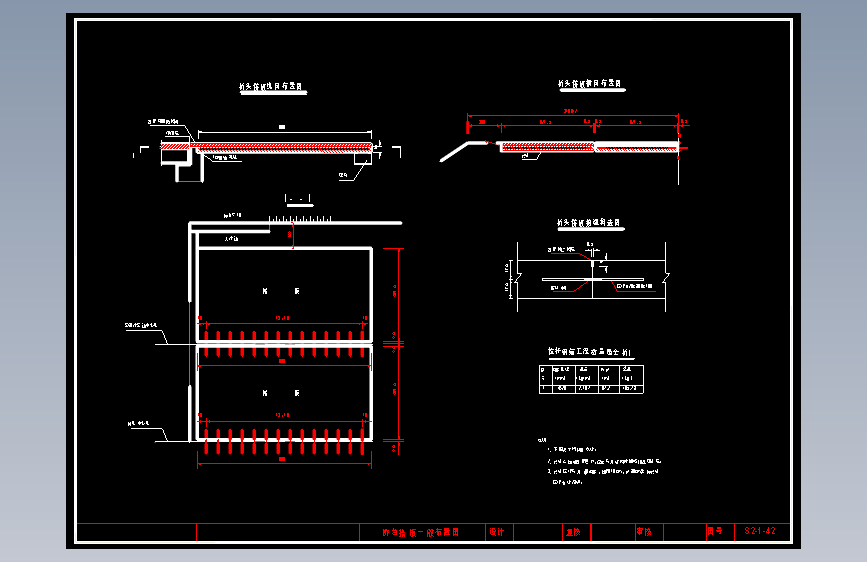Select the top-right section view title text
The width and height of the screenshot is (867, 562).
coord(589,83)
